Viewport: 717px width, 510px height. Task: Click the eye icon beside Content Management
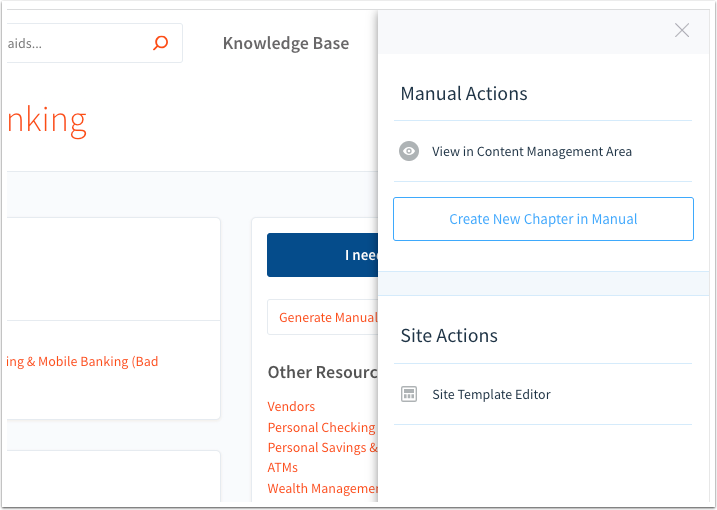(409, 152)
